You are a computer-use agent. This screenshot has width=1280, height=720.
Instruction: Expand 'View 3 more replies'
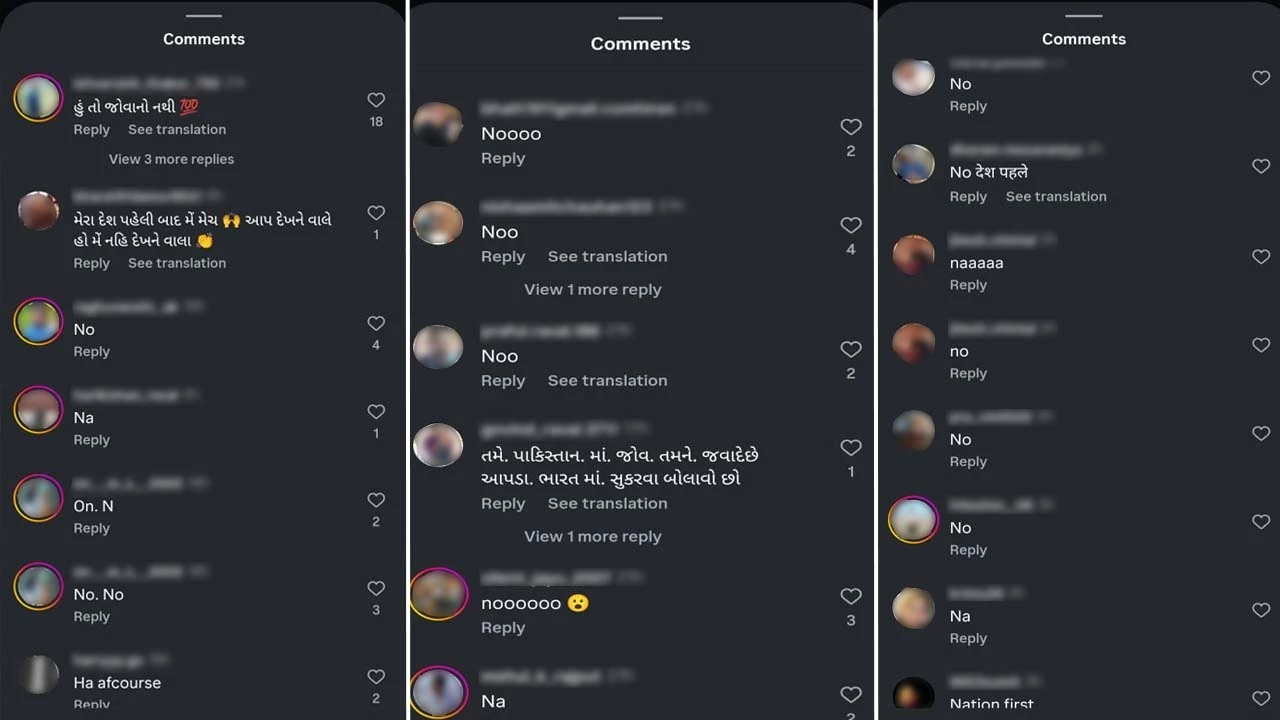172,159
